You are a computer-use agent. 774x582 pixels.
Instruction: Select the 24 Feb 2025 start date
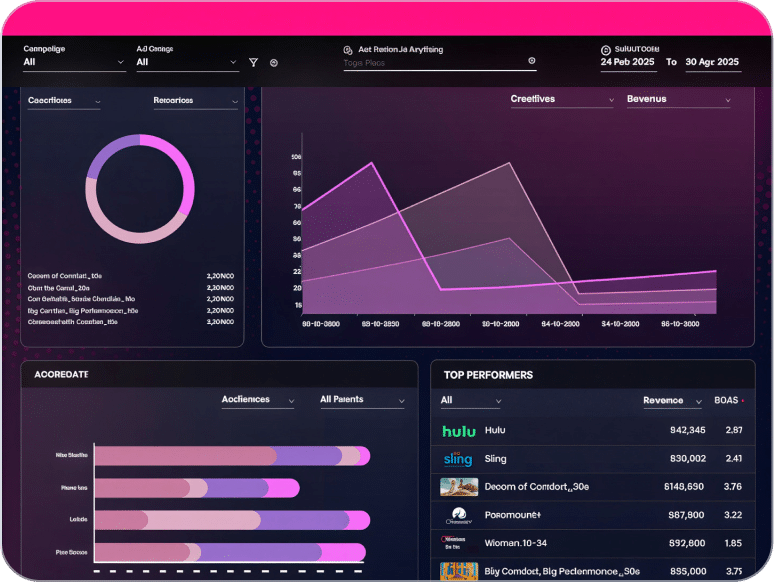627,62
